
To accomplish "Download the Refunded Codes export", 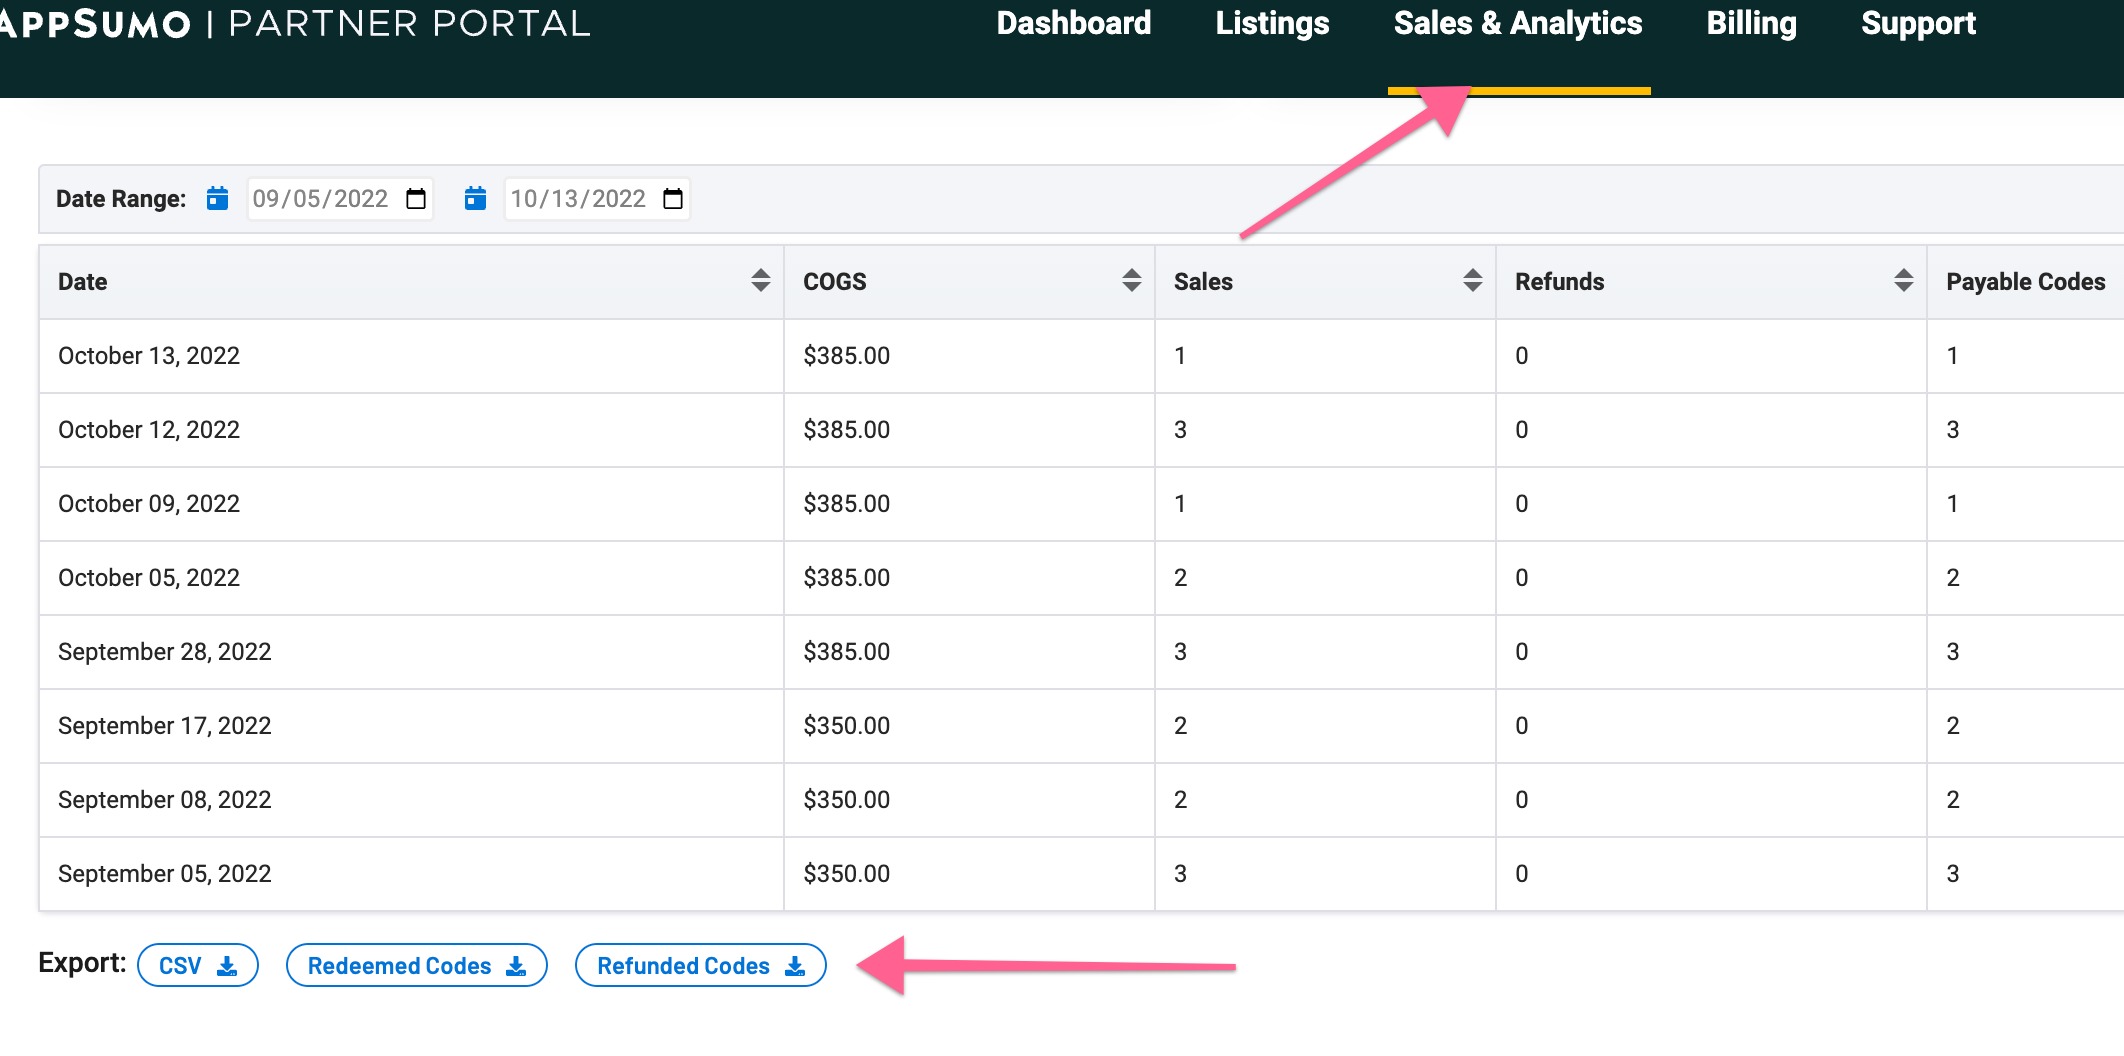I will click(x=700, y=966).
